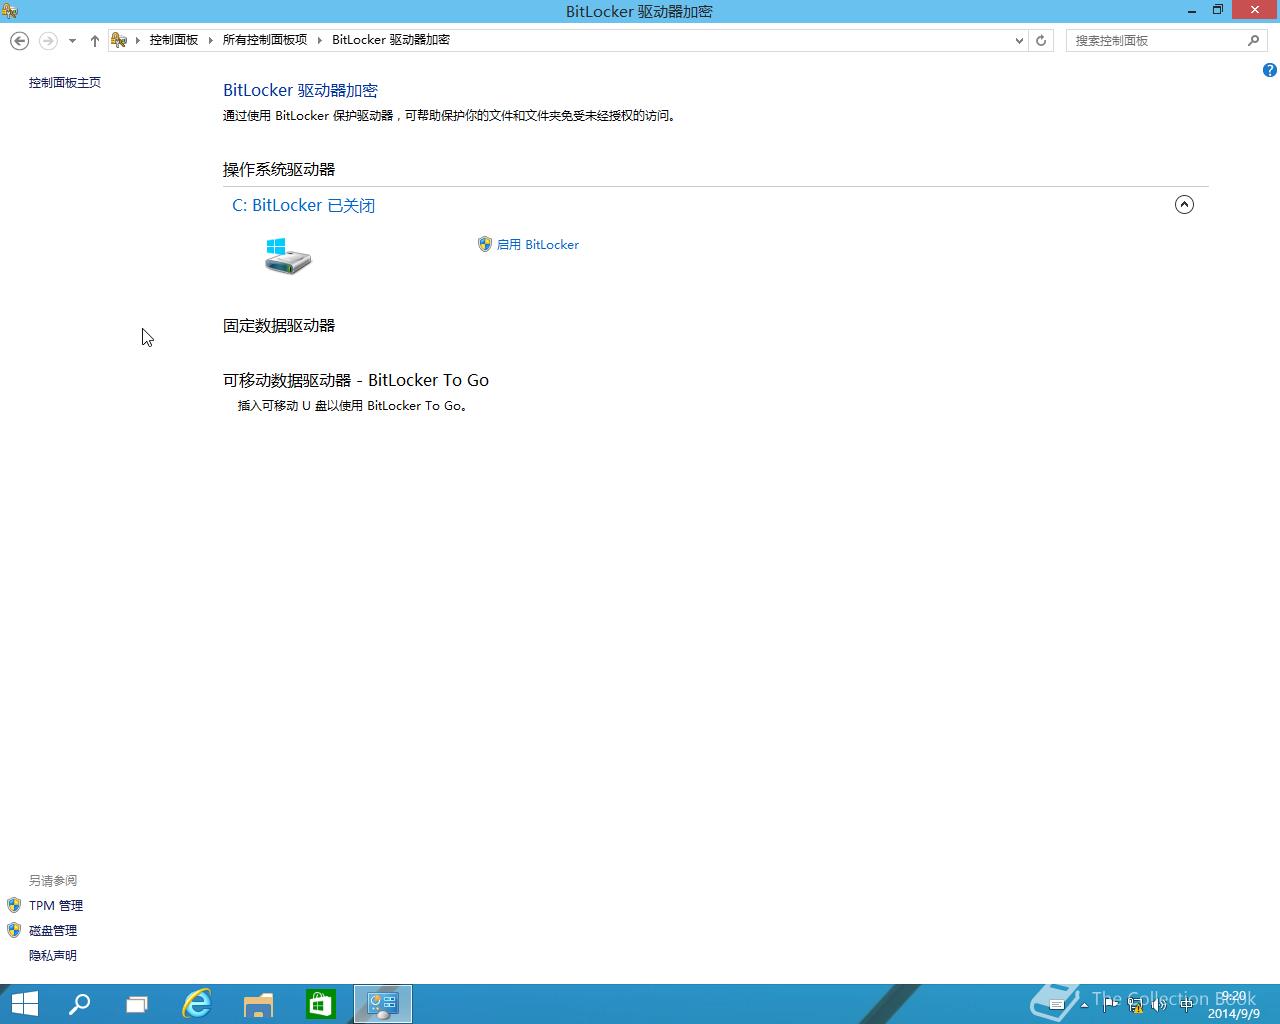Click 启用 BitLocker link
This screenshot has width=1280, height=1024.
538,245
